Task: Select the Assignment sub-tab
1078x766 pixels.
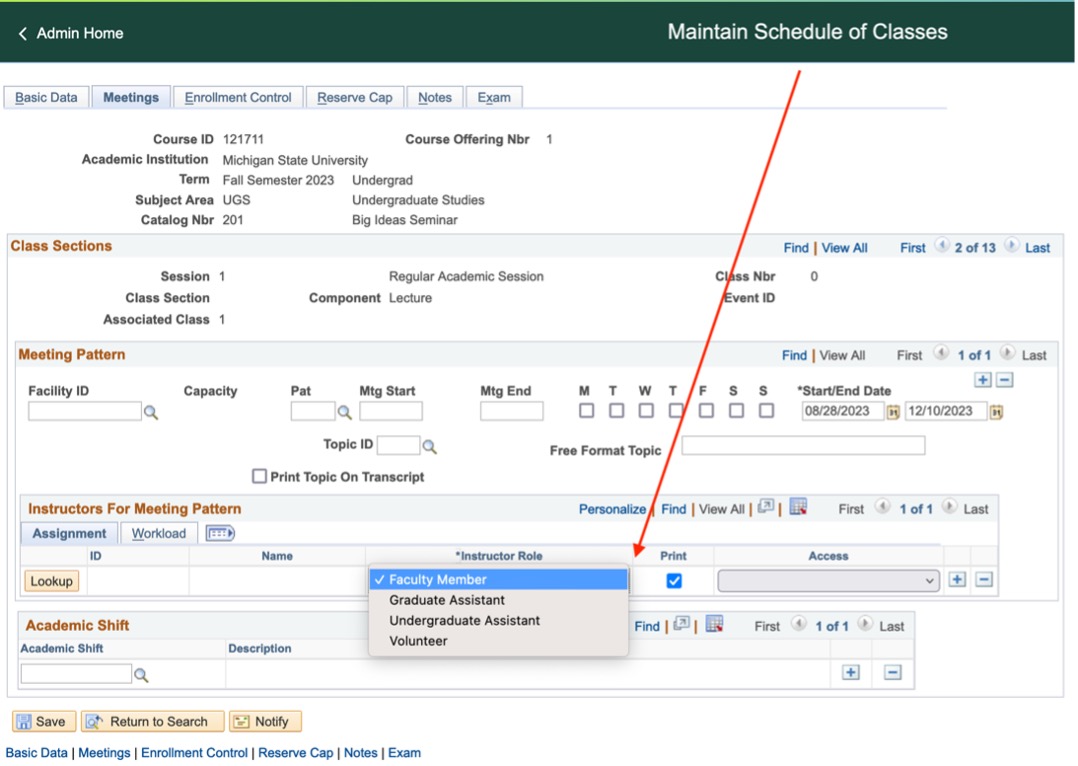Action: click(x=69, y=534)
